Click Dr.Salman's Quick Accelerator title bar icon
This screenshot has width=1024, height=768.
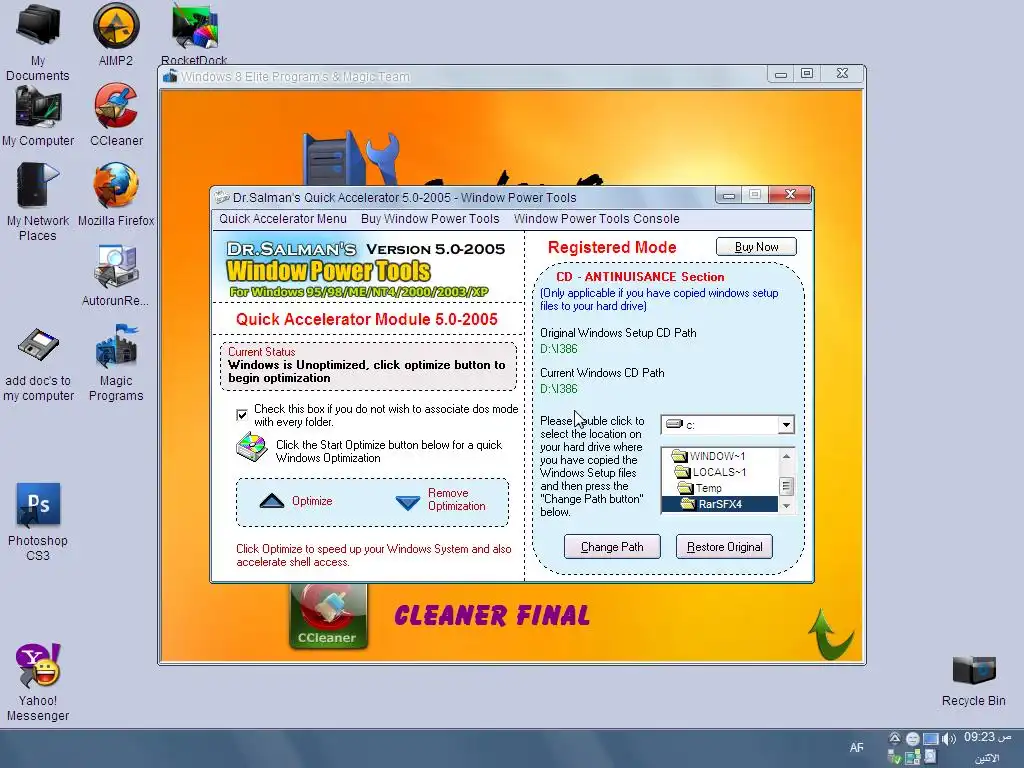coord(222,197)
